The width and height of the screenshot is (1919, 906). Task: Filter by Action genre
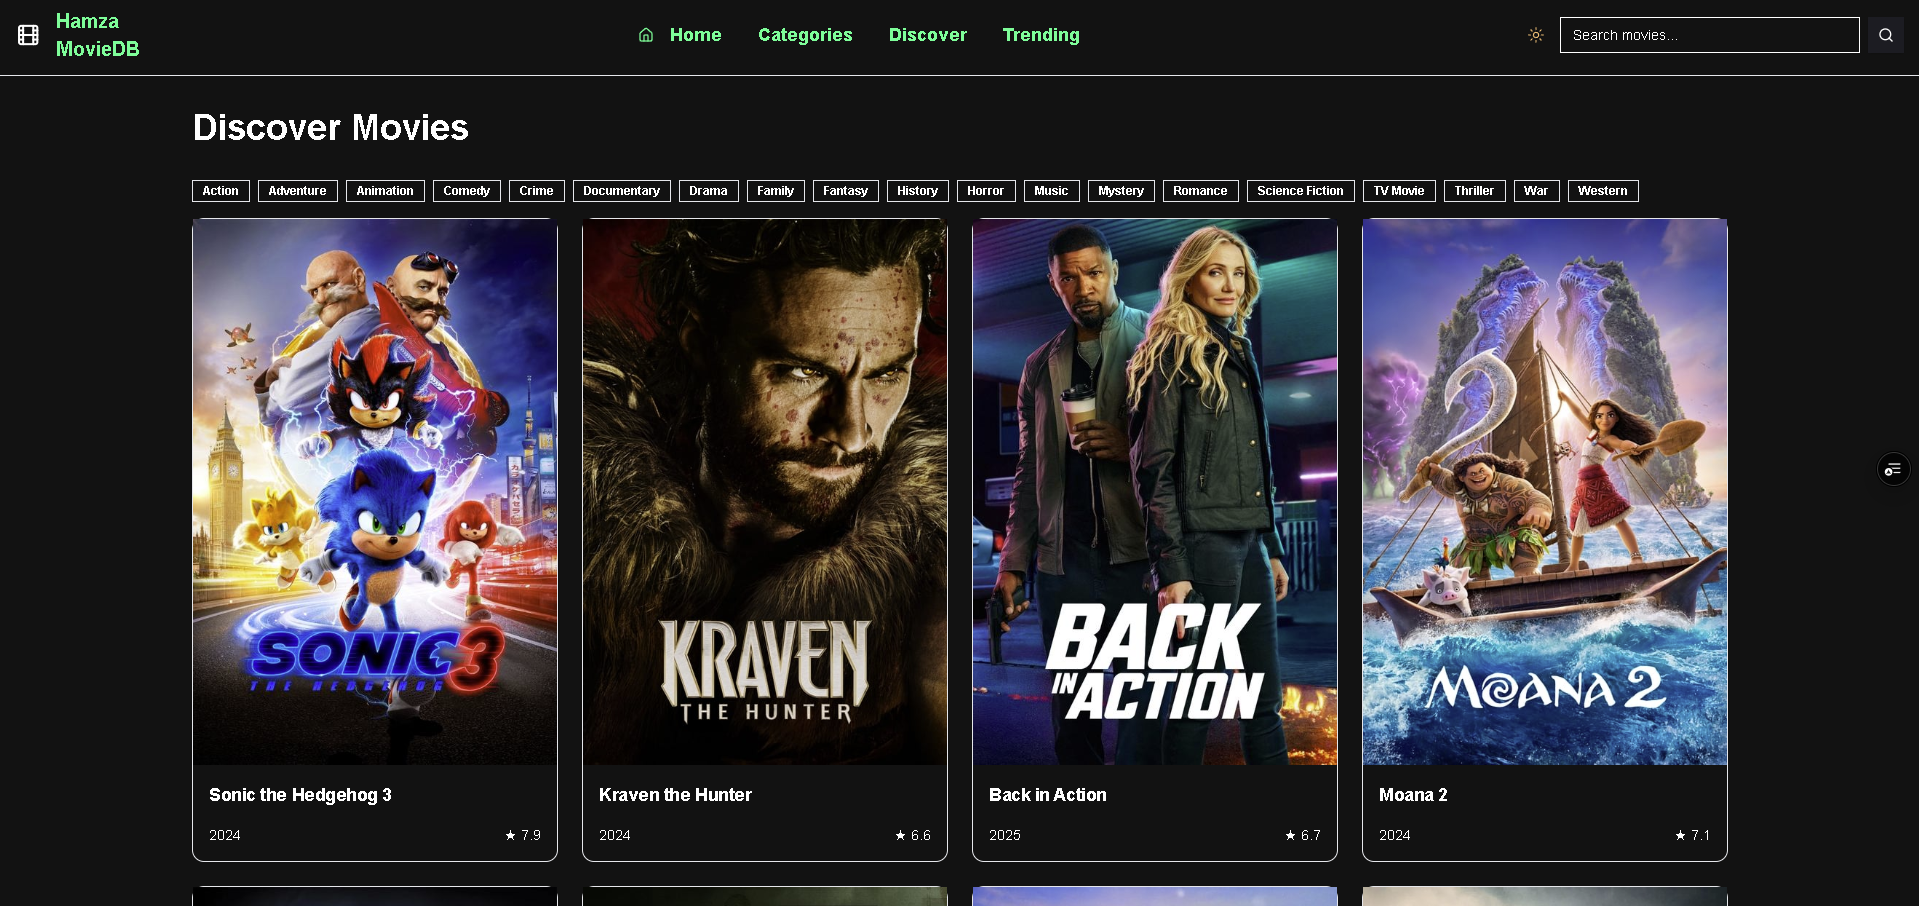click(x=221, y=191)
